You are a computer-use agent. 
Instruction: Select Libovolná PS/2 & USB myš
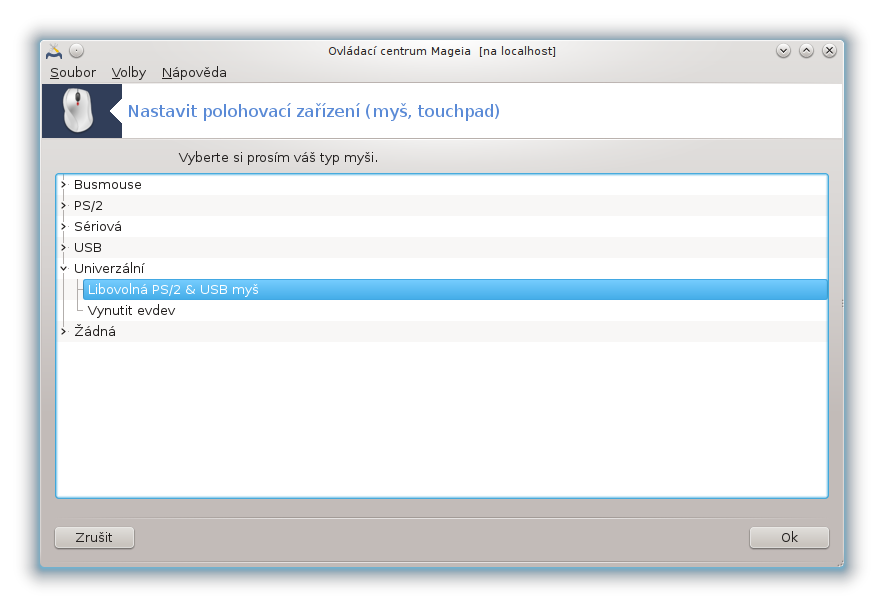click(455, 289)
